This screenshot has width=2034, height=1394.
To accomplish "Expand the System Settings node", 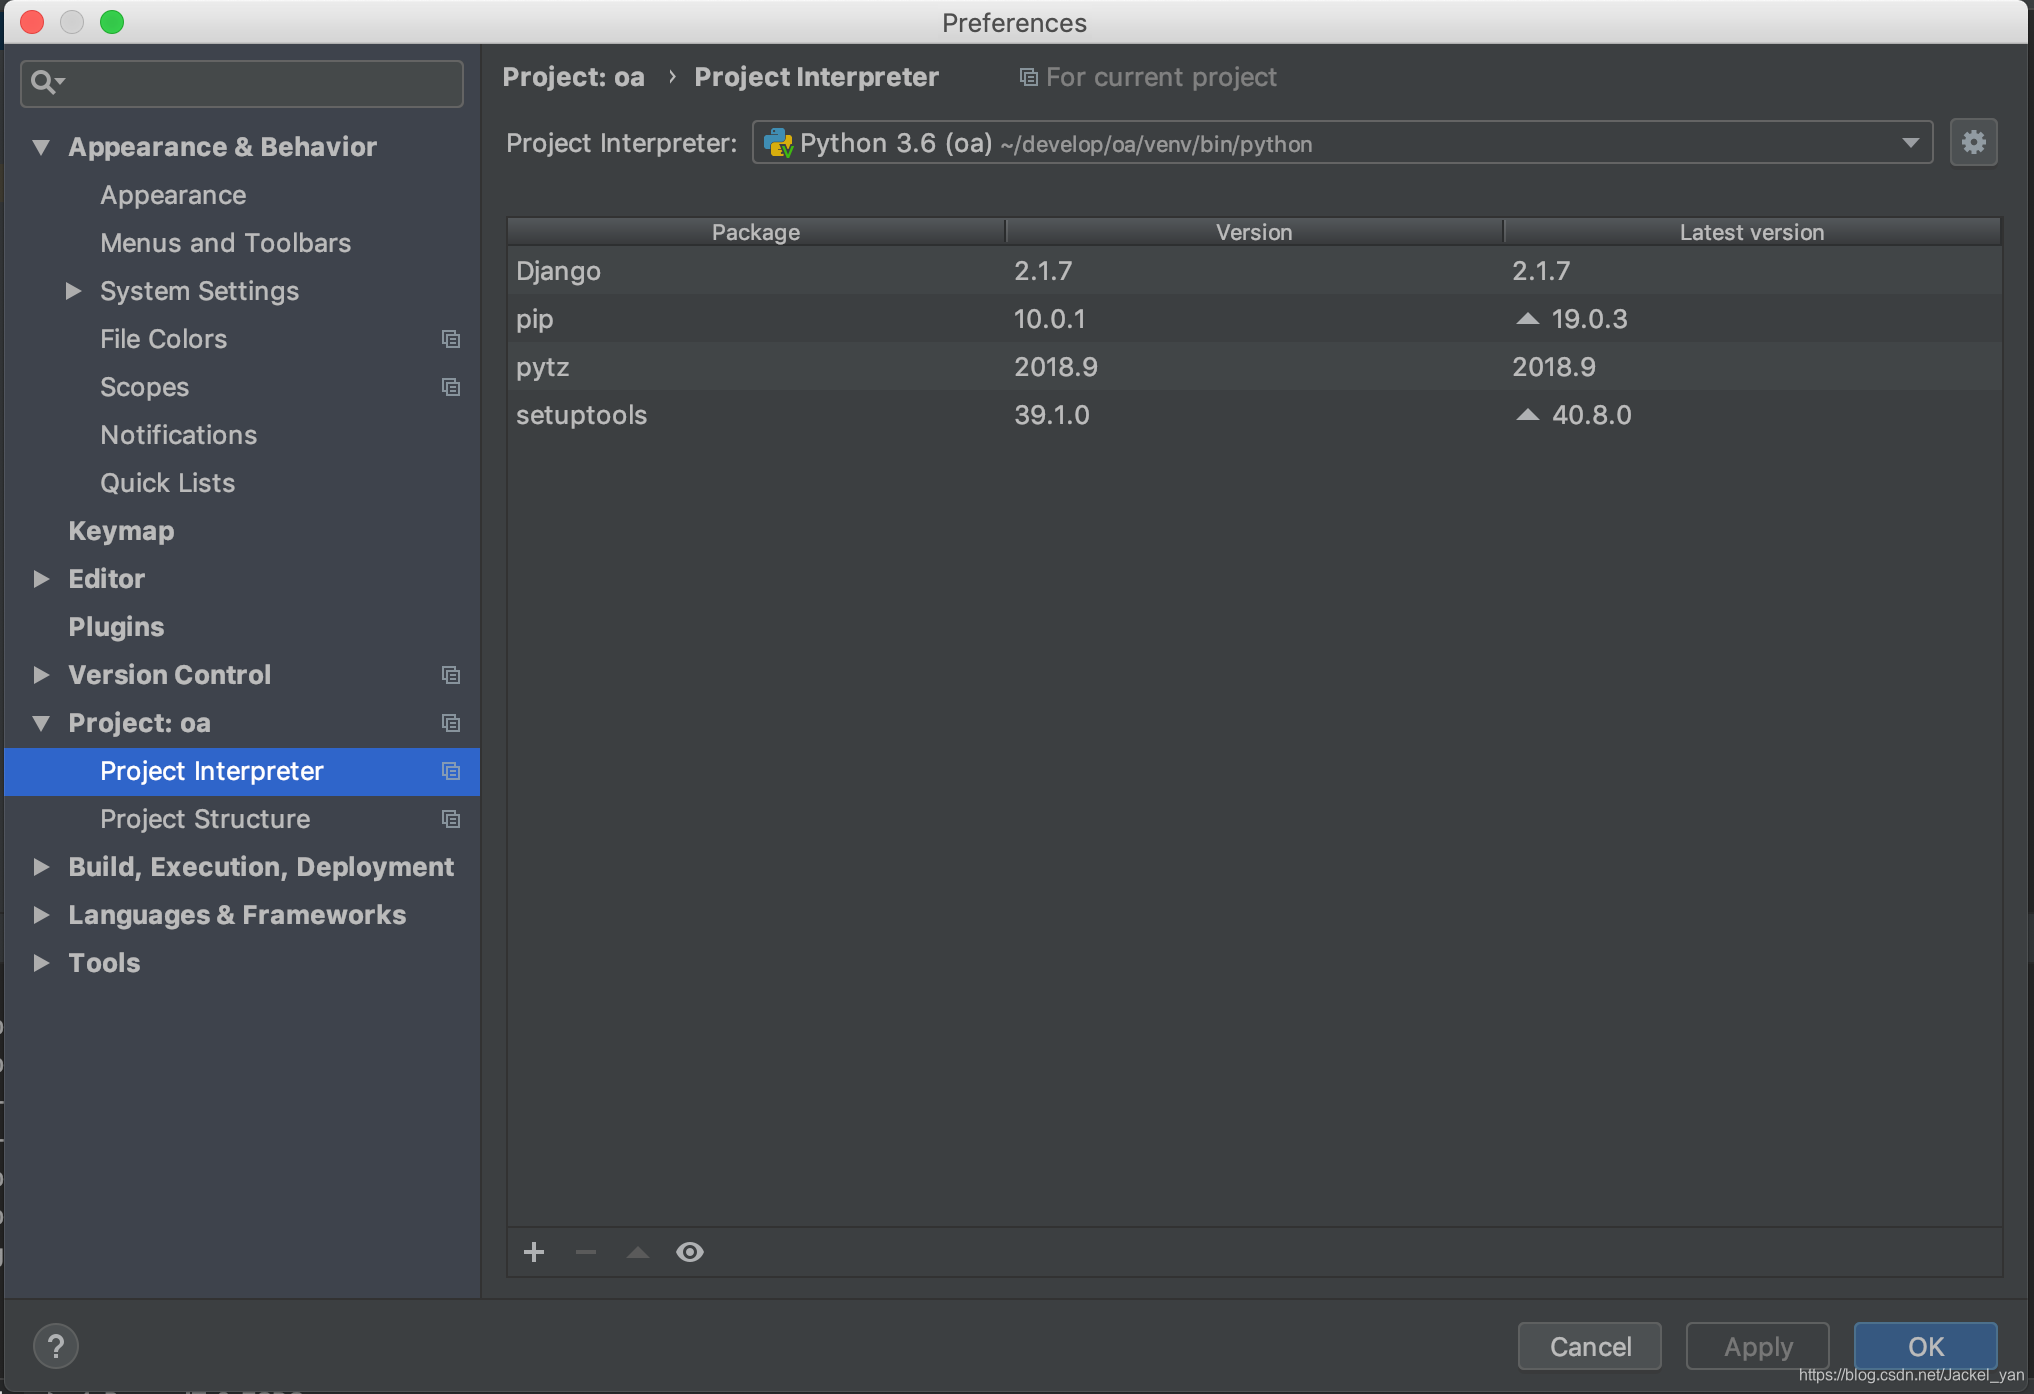I will click(73, 291).
